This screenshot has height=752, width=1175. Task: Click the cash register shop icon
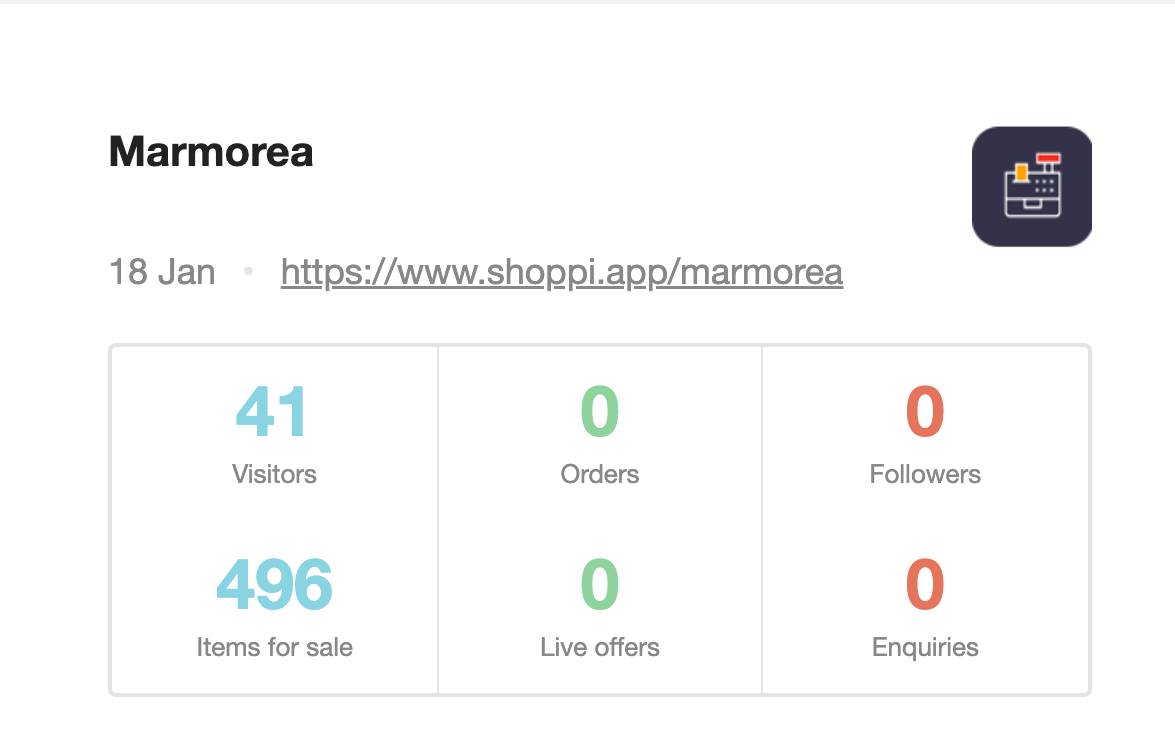(1031, 187)
